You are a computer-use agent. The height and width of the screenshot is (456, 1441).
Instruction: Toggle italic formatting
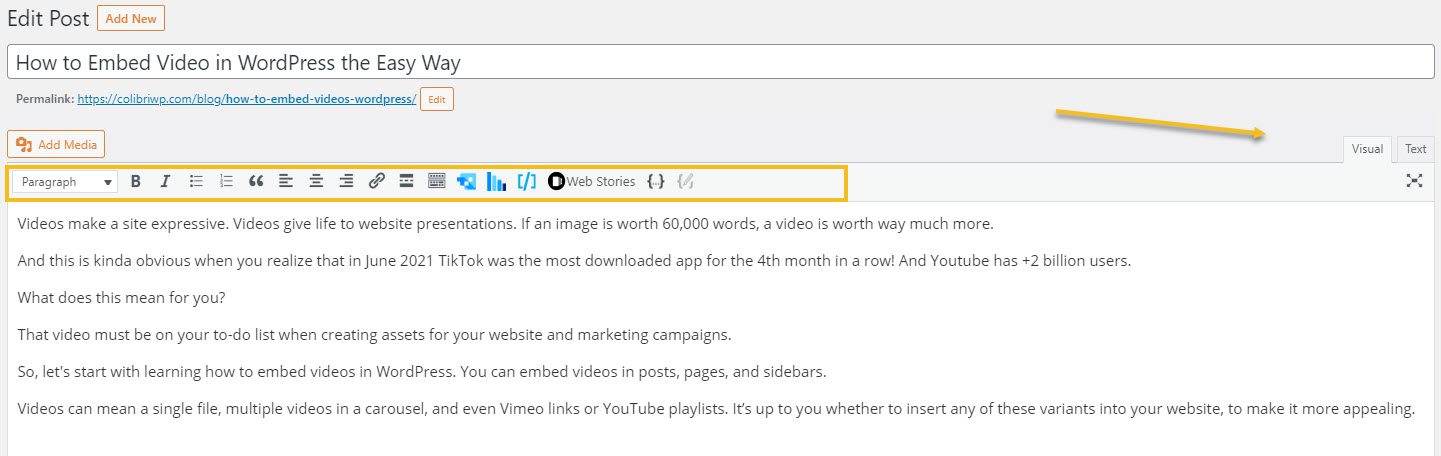(166, 181)
